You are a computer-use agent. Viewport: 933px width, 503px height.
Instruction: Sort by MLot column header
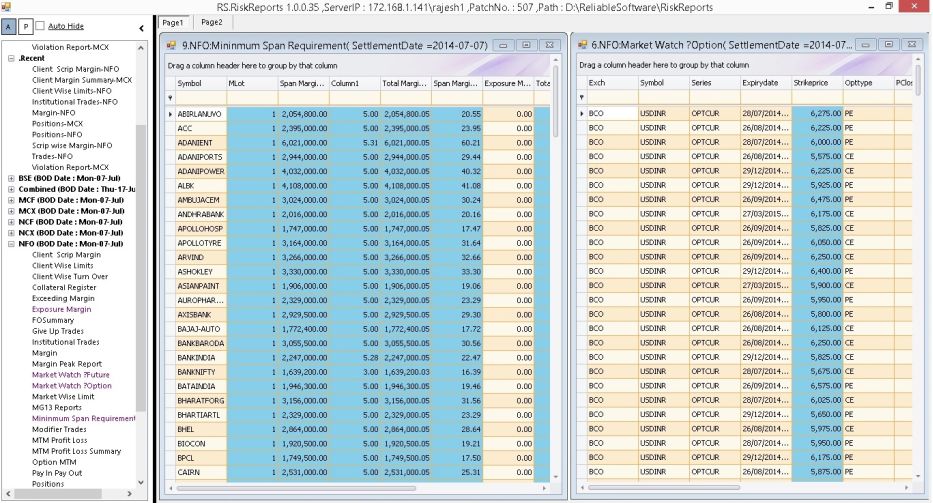(252, 83)
